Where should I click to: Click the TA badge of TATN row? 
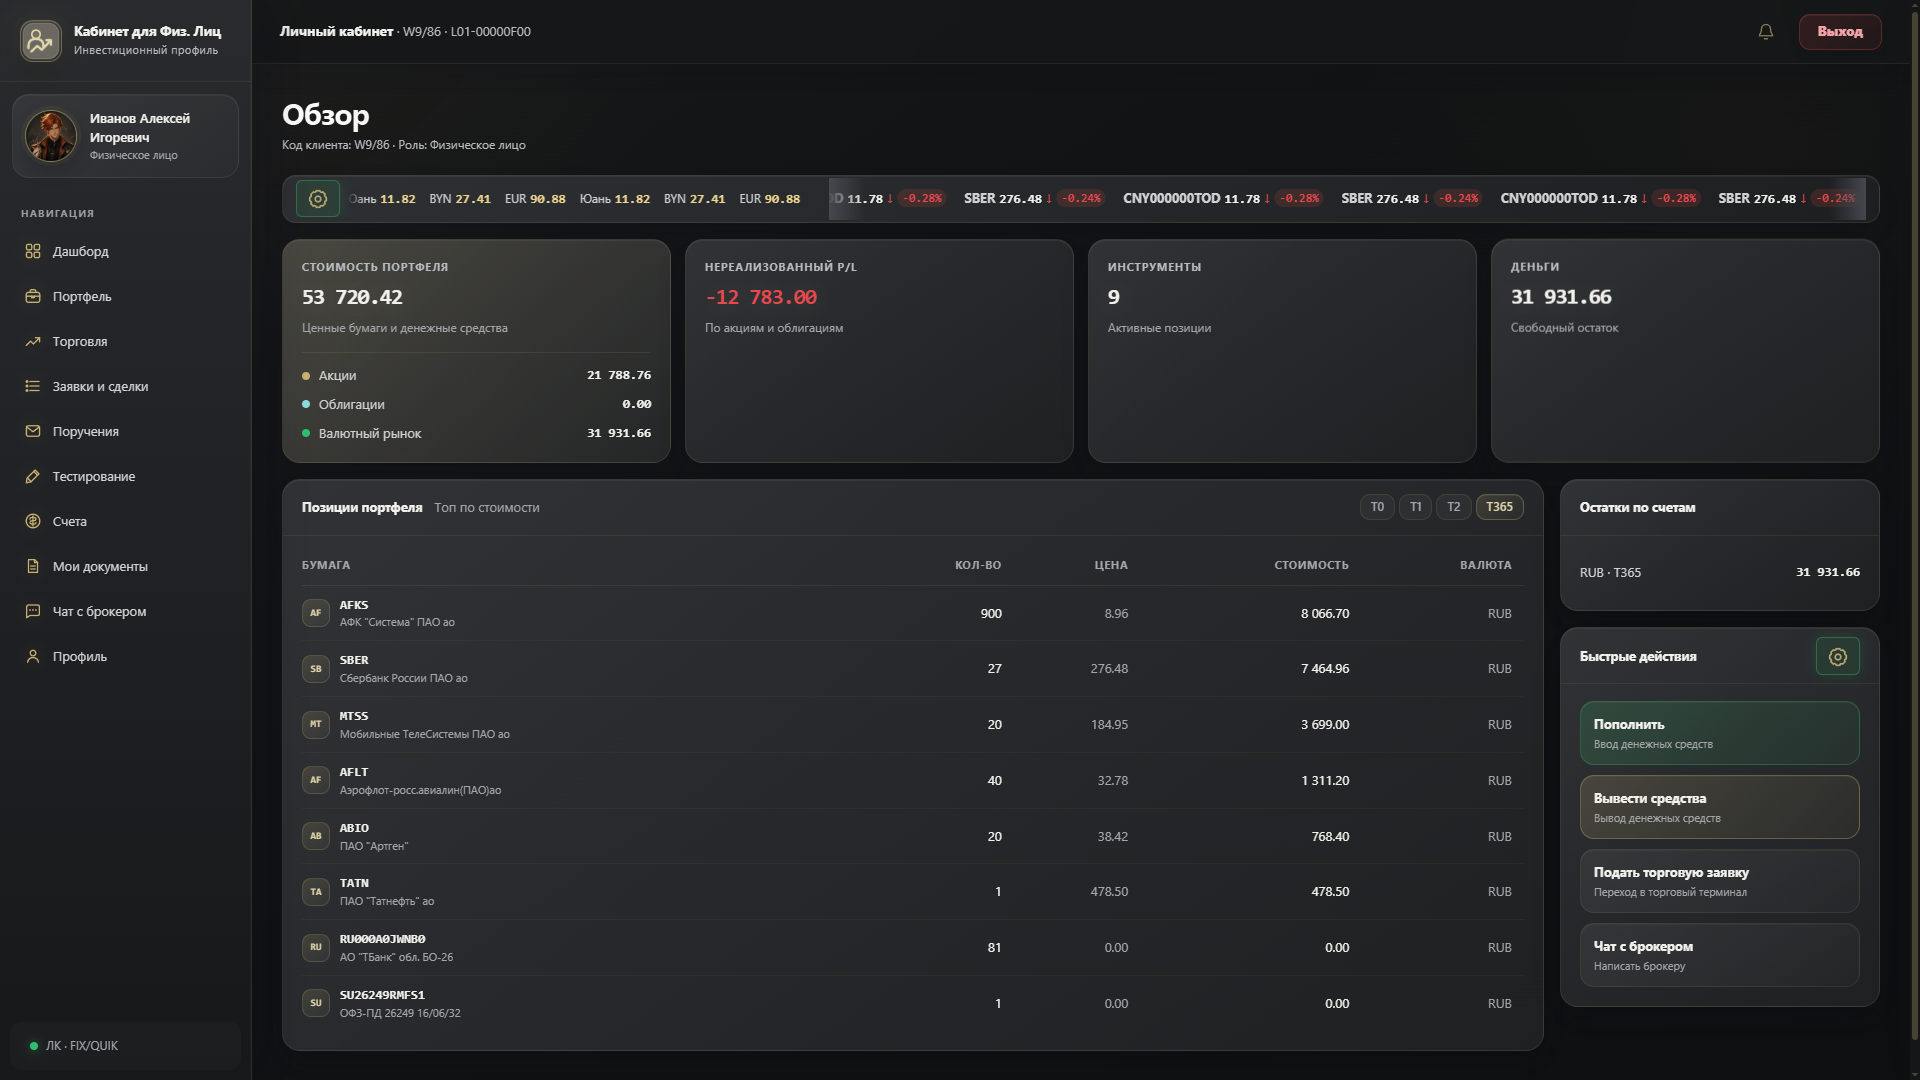316,892
